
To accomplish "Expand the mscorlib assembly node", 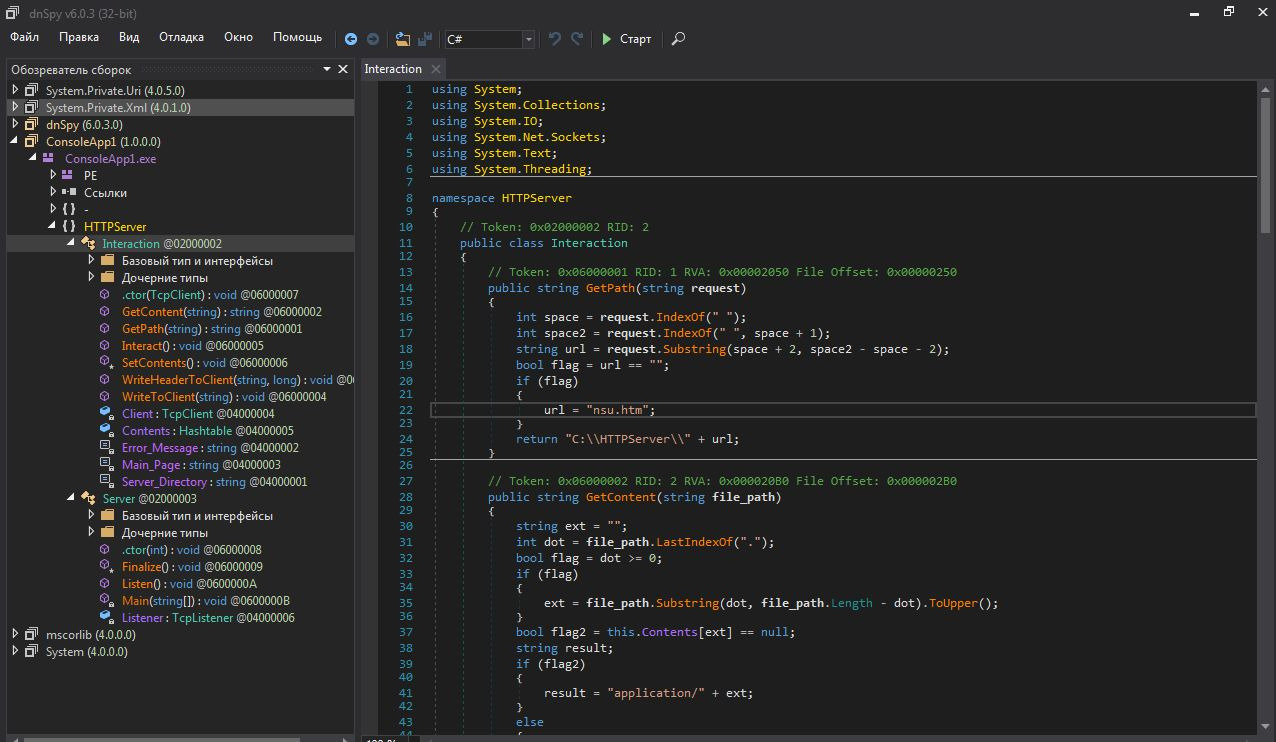I will pos(15,634).
